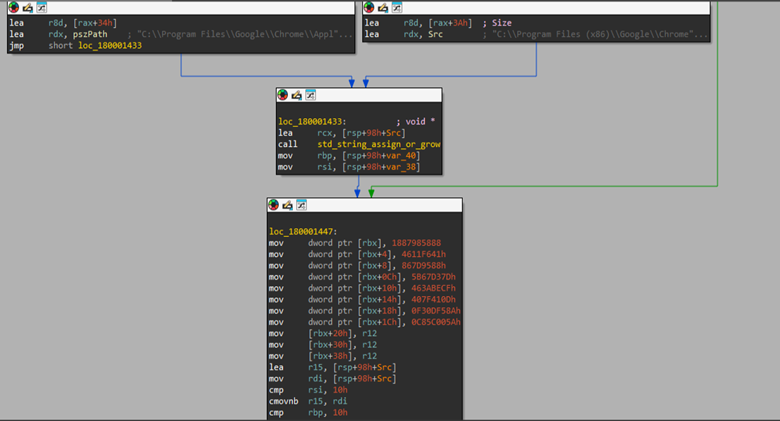Click the color icon on loc_180001433 node
The height and width of the screenshot is (421, 780).
coord(283,95)
